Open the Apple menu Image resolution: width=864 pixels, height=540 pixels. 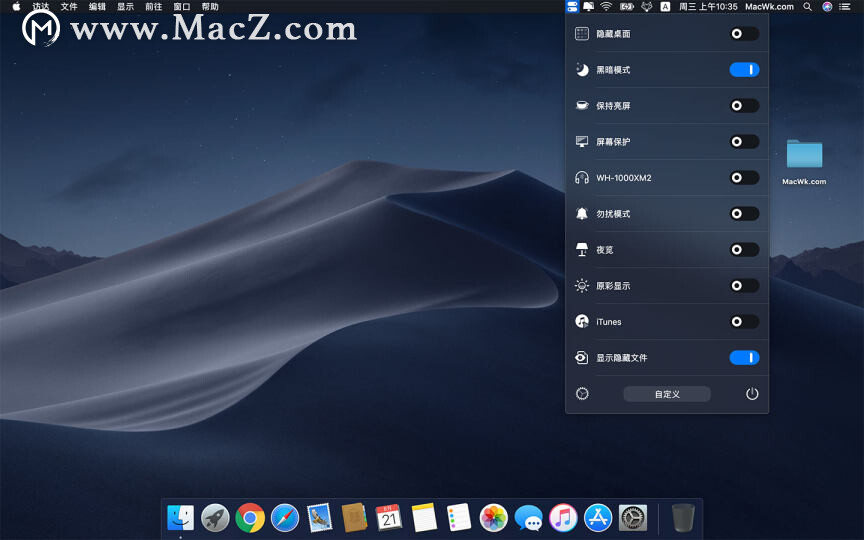pos(16,7)
